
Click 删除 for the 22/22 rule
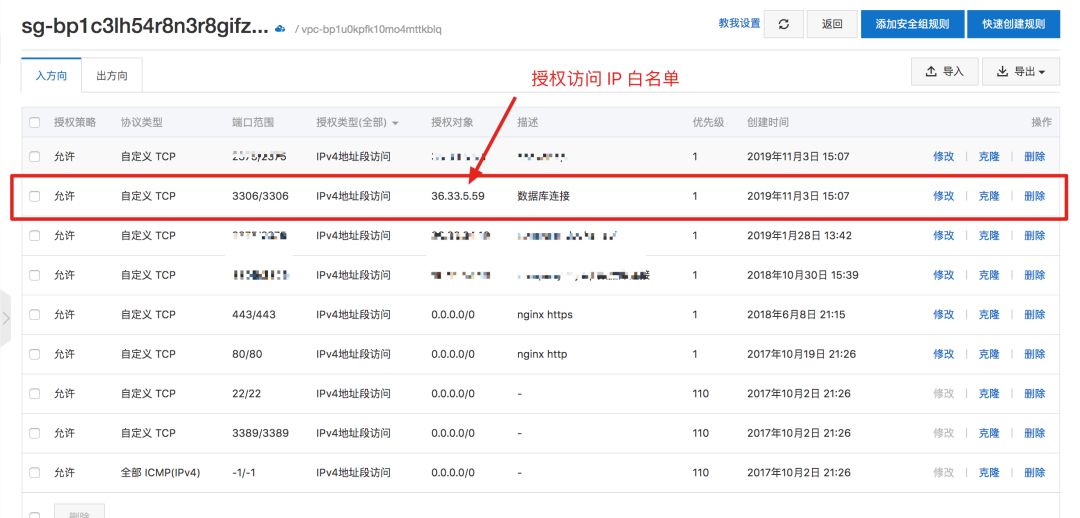pos(1034,394)
